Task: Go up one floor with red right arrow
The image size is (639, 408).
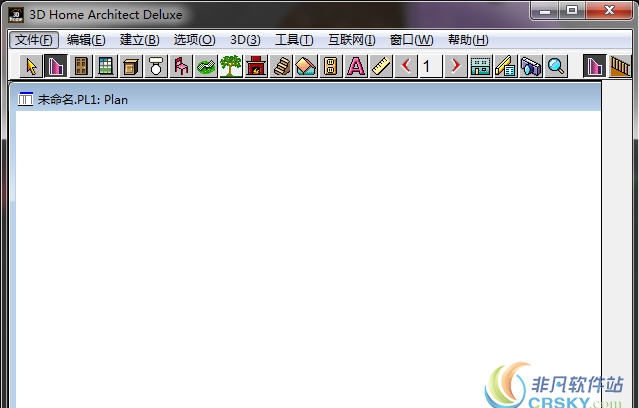Action: [x=456, y=66]
